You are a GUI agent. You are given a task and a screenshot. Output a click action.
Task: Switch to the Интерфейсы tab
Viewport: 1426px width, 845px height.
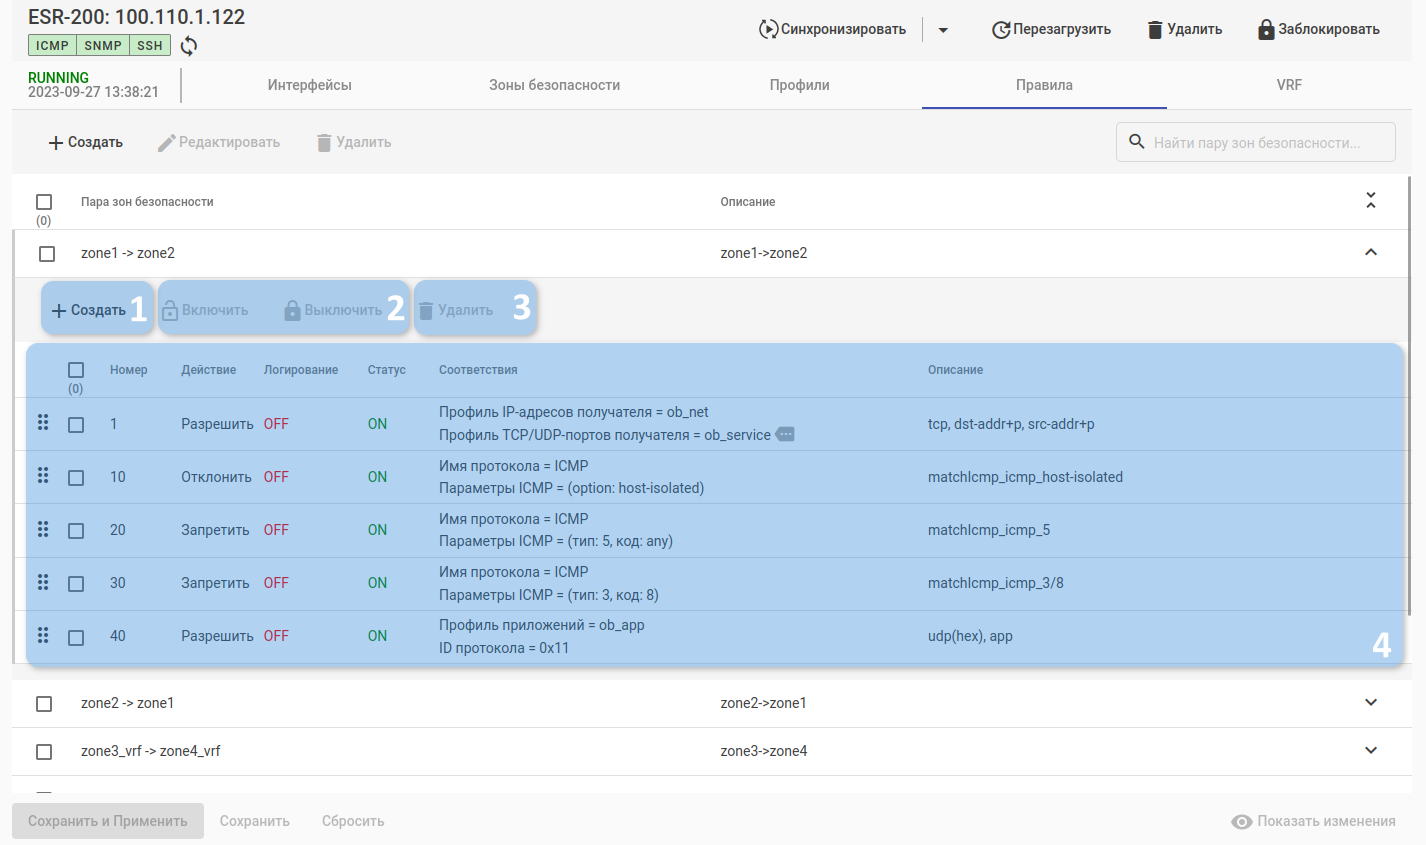[310, 85]
